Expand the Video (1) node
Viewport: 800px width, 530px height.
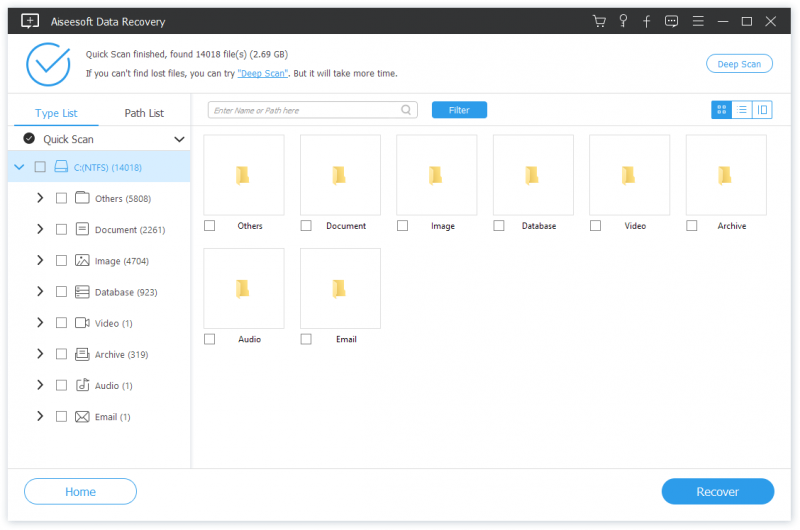(40, 322)
